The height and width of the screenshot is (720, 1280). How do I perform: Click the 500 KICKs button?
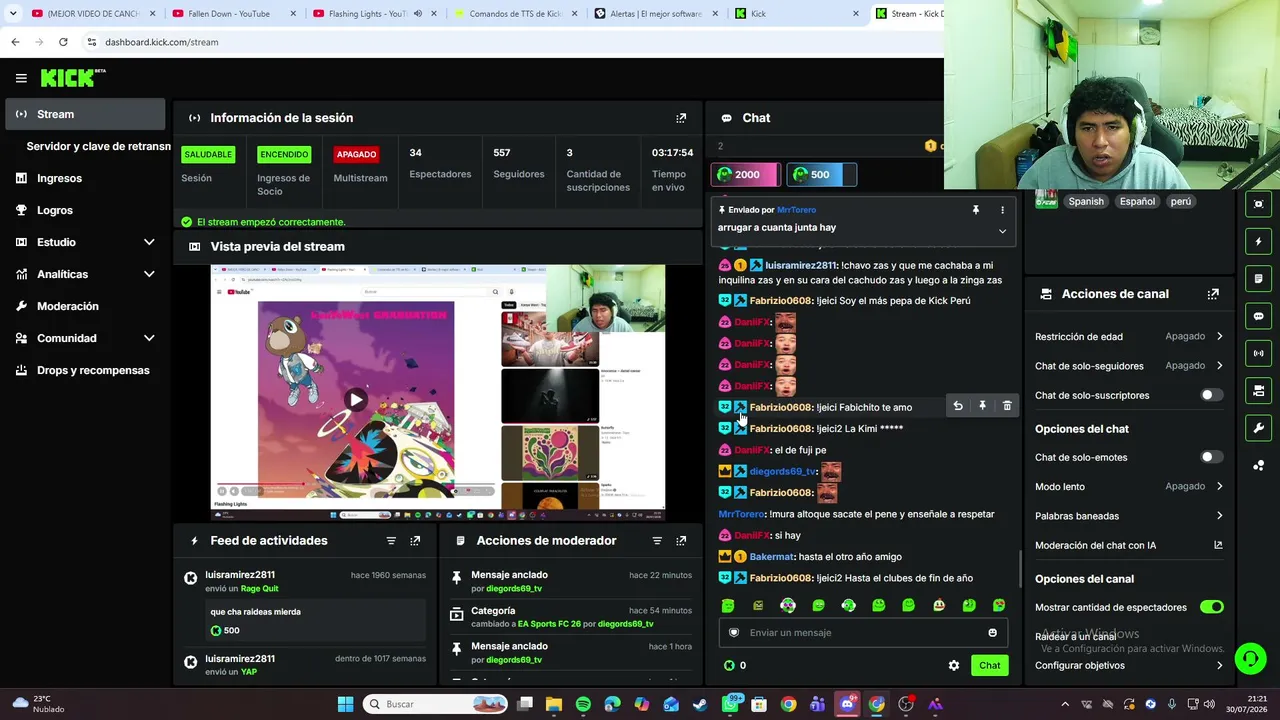(x=821, y=175)
